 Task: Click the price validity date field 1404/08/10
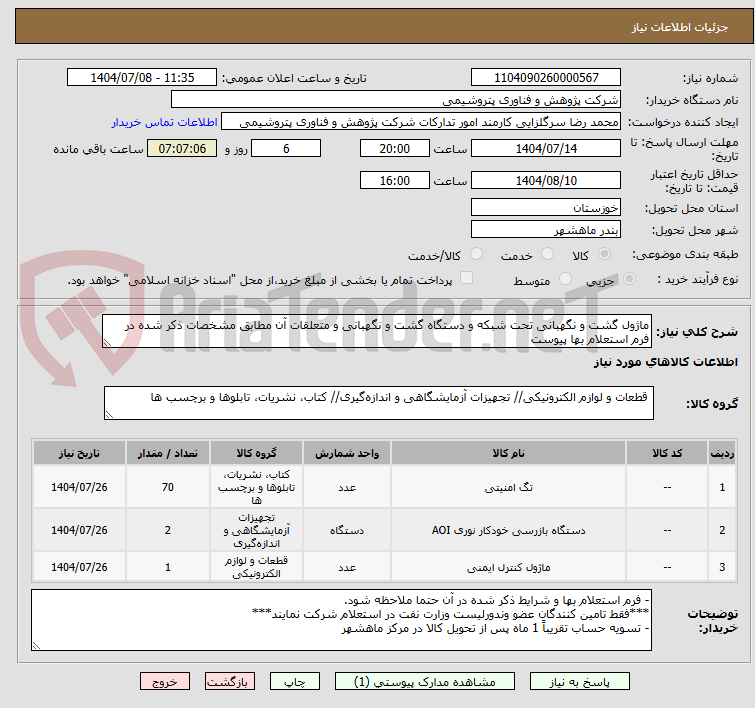pos(545,181)
